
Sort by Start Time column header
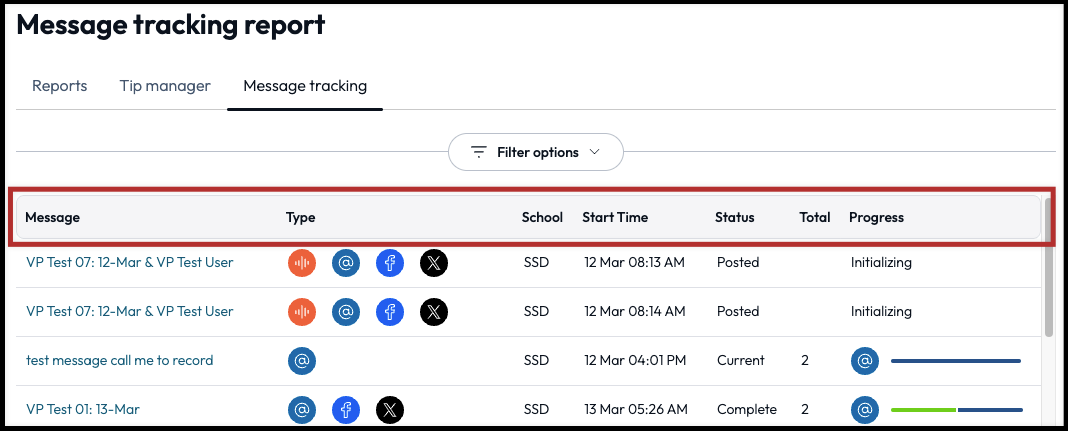pos(615,217)
